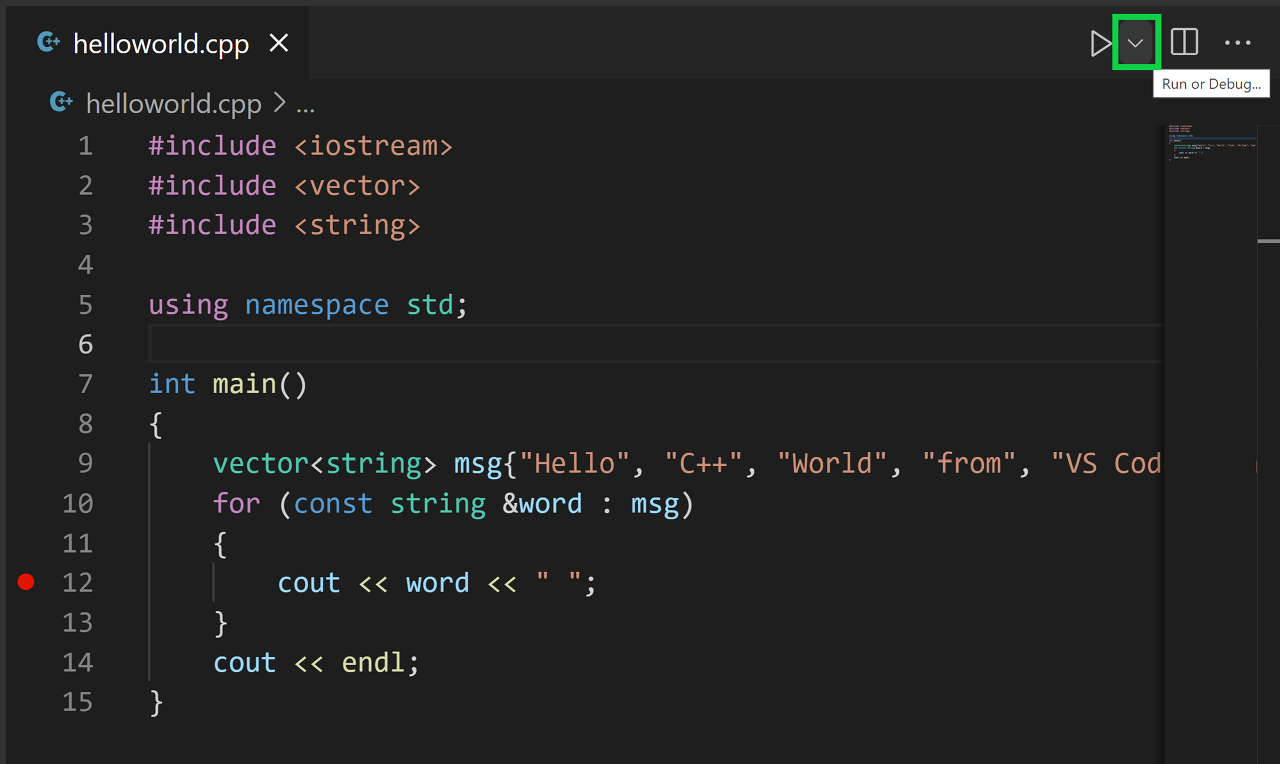Click the "const" keyword on line 10
This screenshot has width=1280, height=764.
(333, 503)
